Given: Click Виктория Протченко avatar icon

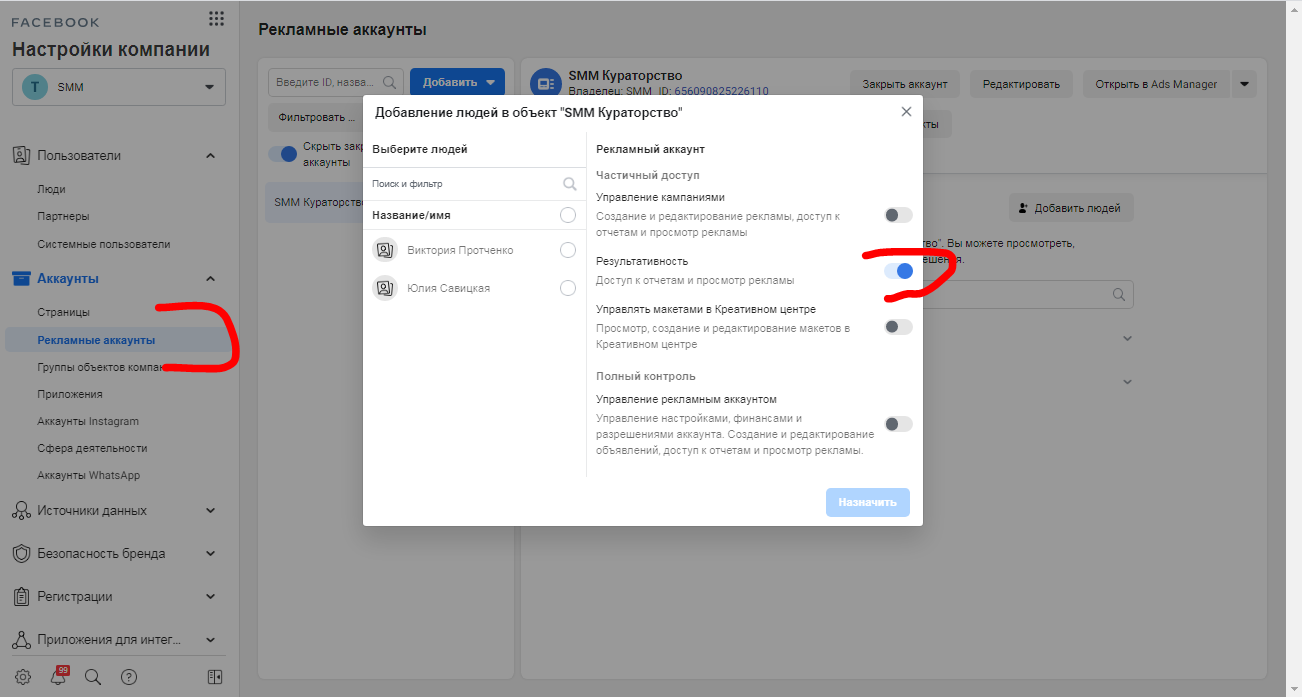Looking at the screenshot, I should 385,250.
